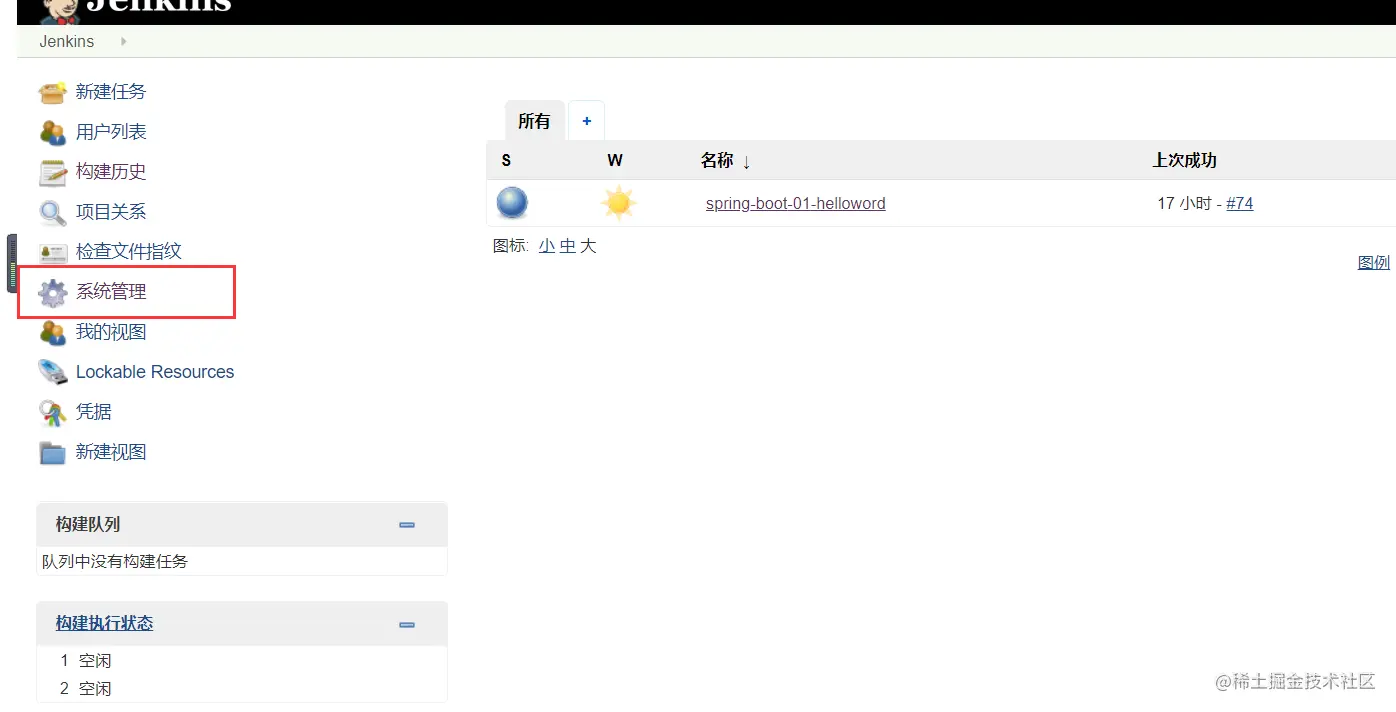Click the 新建任务 box icon
This screenshot has width=1396, height=712.
coord(52,92)
